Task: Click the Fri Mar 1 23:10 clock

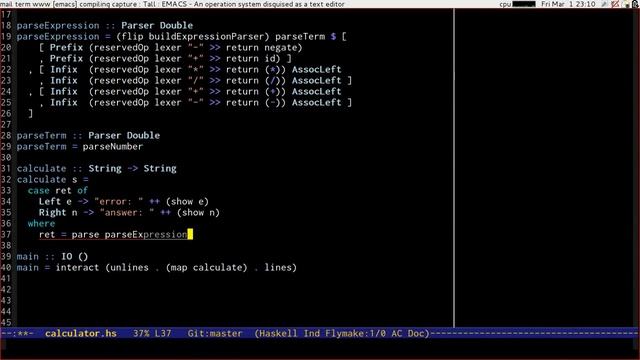Action: click(568, 4)
